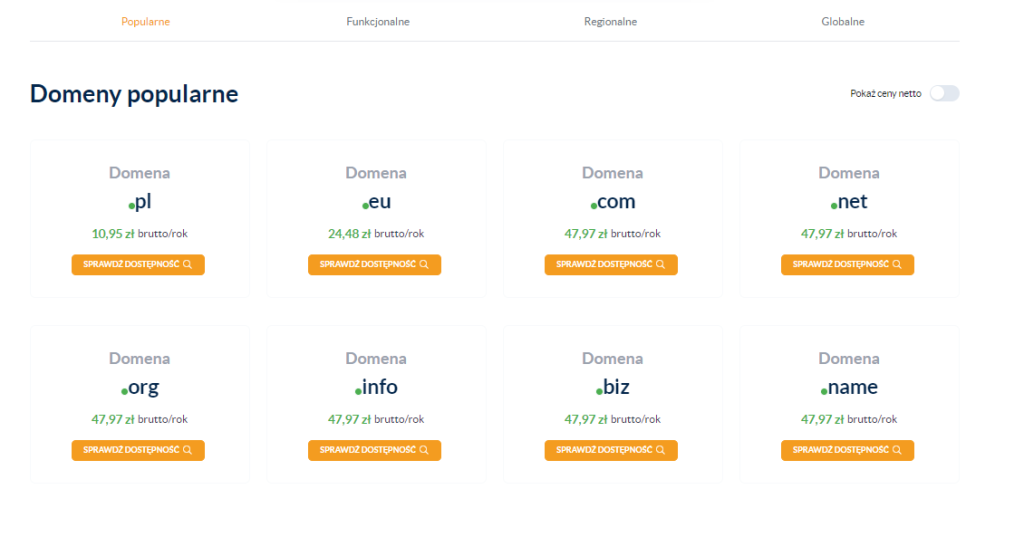Check availability of the .com domain

[604, 265]
